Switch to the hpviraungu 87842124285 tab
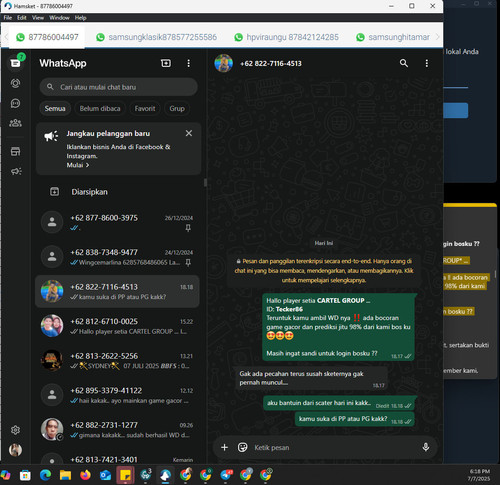 click(287, 37)
